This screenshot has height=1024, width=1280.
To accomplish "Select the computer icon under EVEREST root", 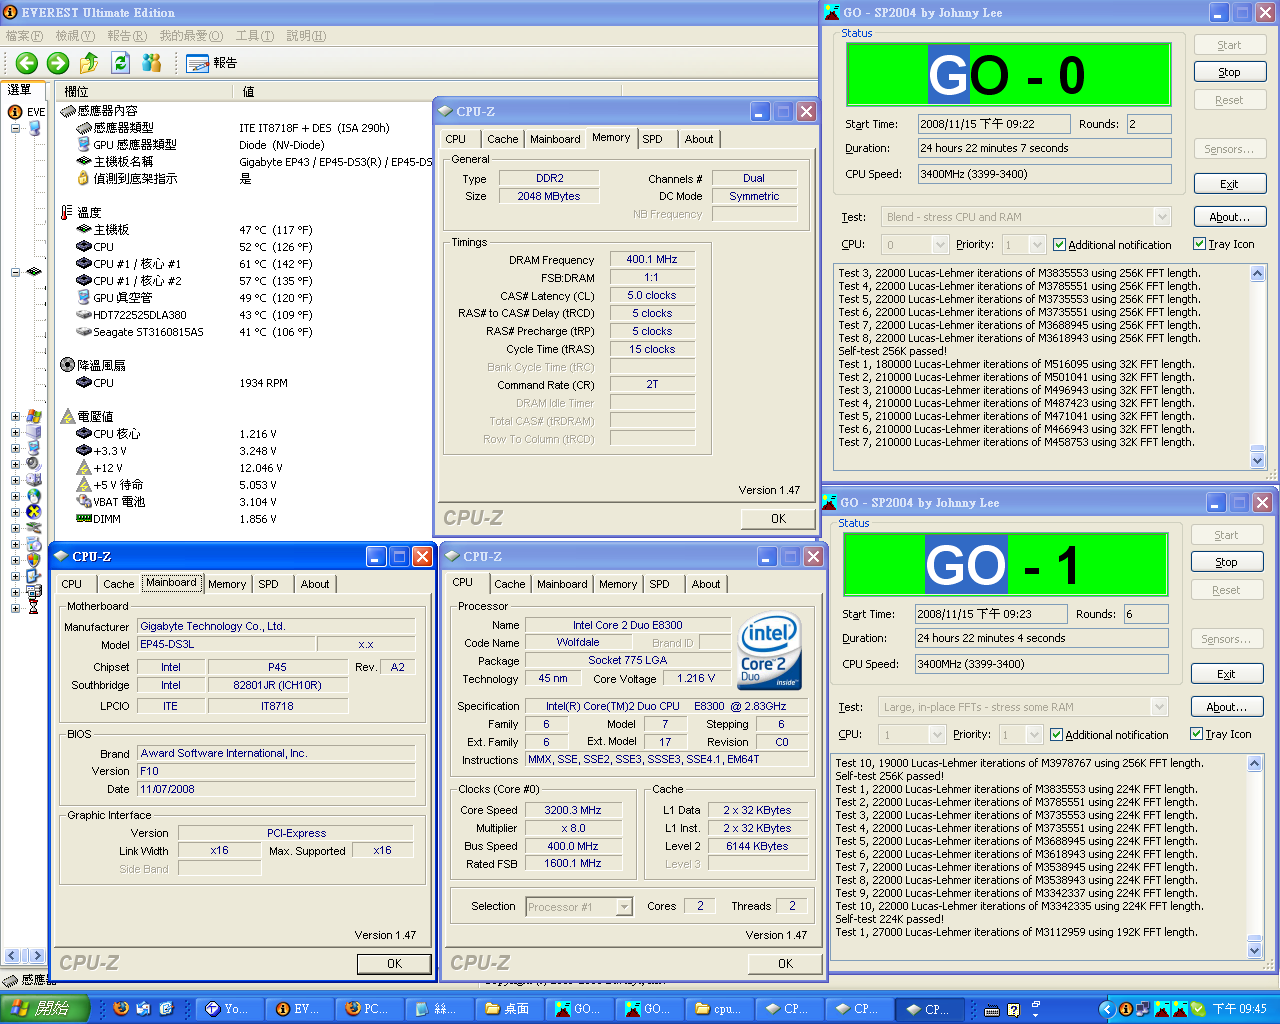I will 35,128.
